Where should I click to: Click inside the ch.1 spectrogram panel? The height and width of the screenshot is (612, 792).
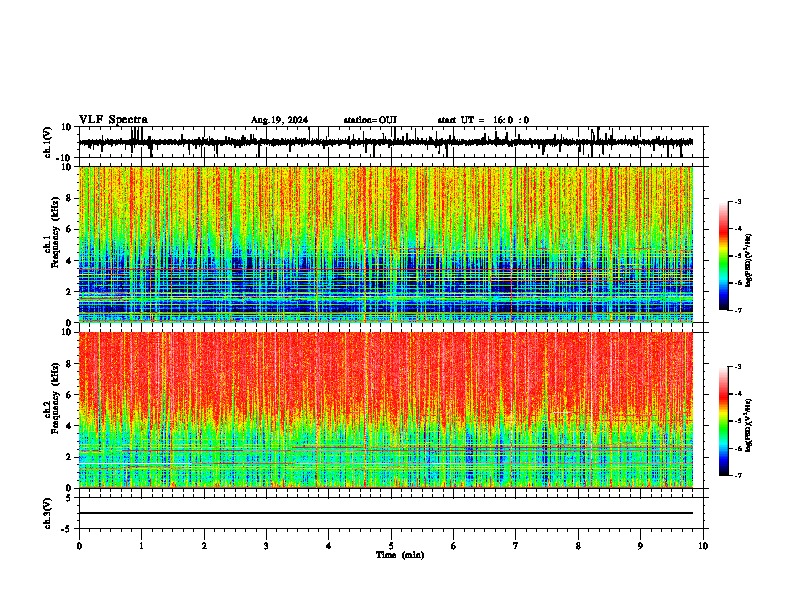(x=386, y=244)
